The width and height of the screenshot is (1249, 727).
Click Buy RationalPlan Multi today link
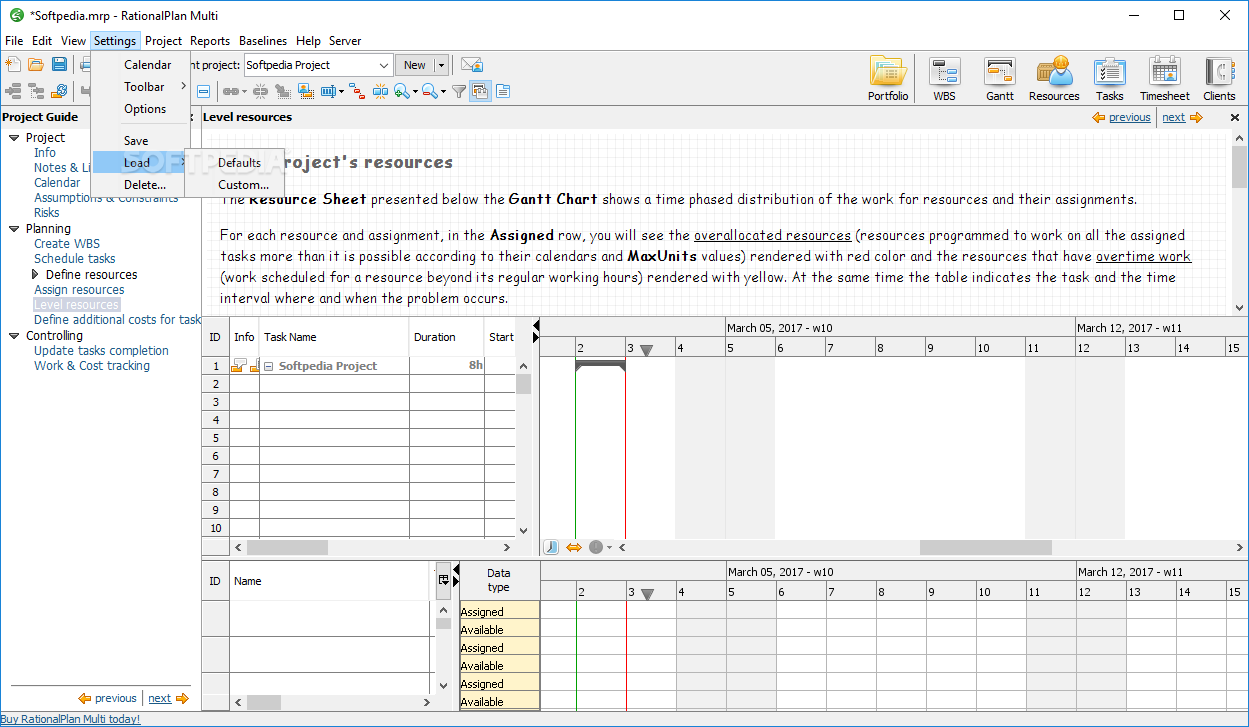70,719
